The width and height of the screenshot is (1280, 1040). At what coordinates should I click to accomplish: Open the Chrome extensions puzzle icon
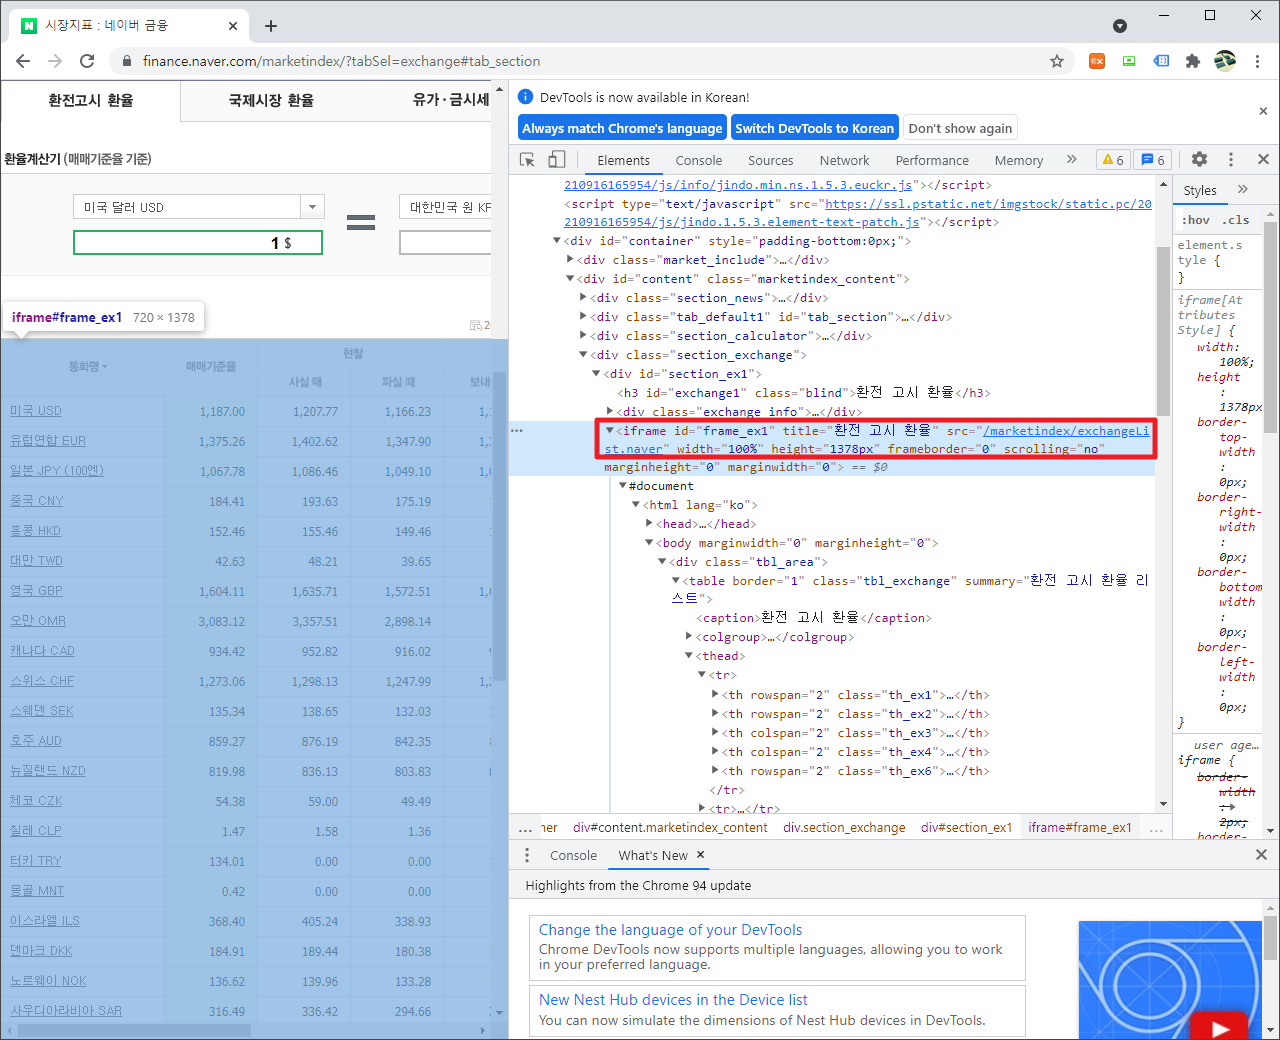[1192, 61]
